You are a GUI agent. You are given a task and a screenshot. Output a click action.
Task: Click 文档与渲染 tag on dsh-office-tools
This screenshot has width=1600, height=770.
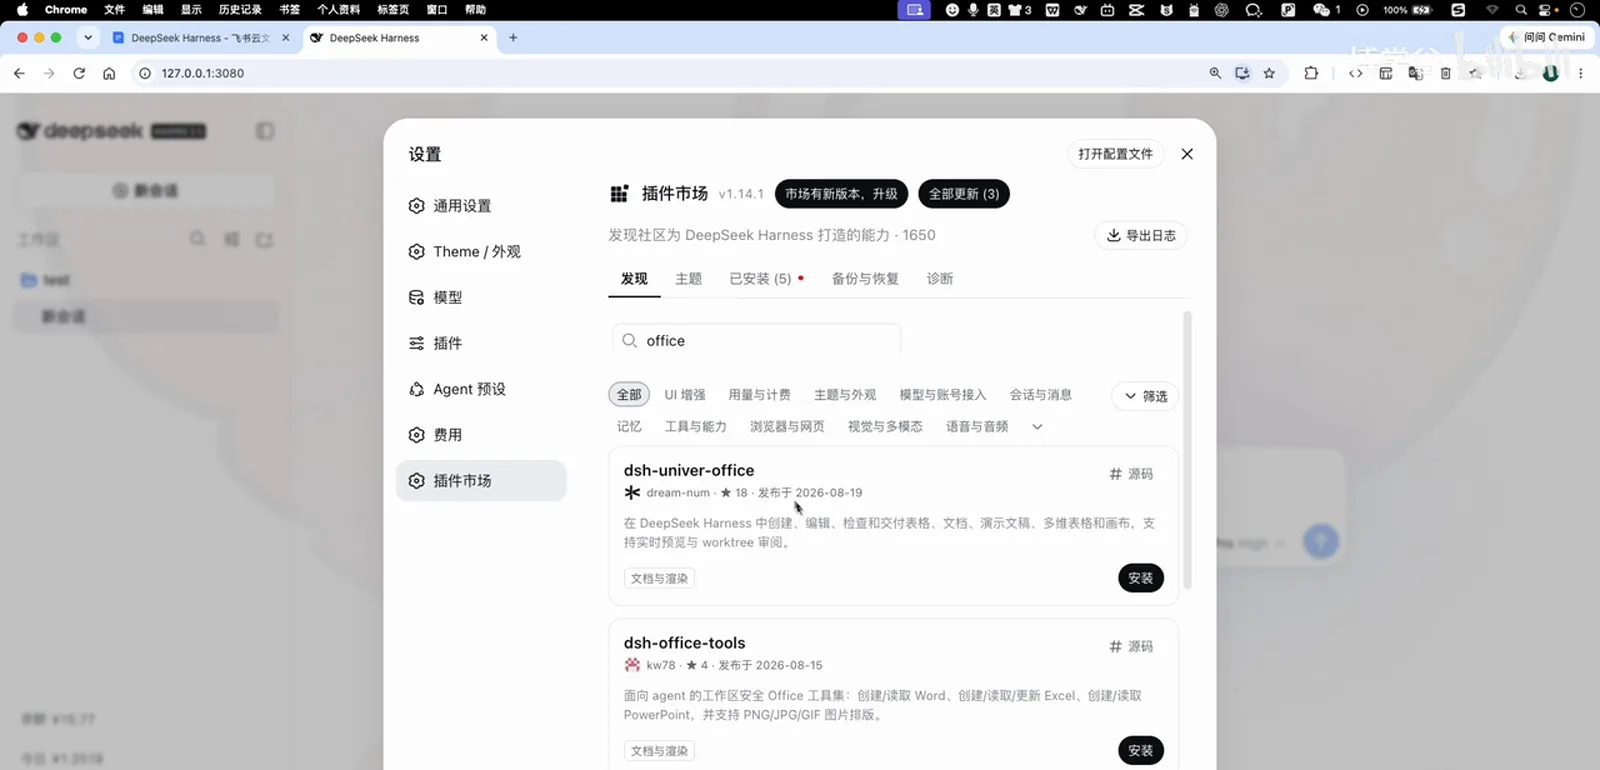click(659, 751)
